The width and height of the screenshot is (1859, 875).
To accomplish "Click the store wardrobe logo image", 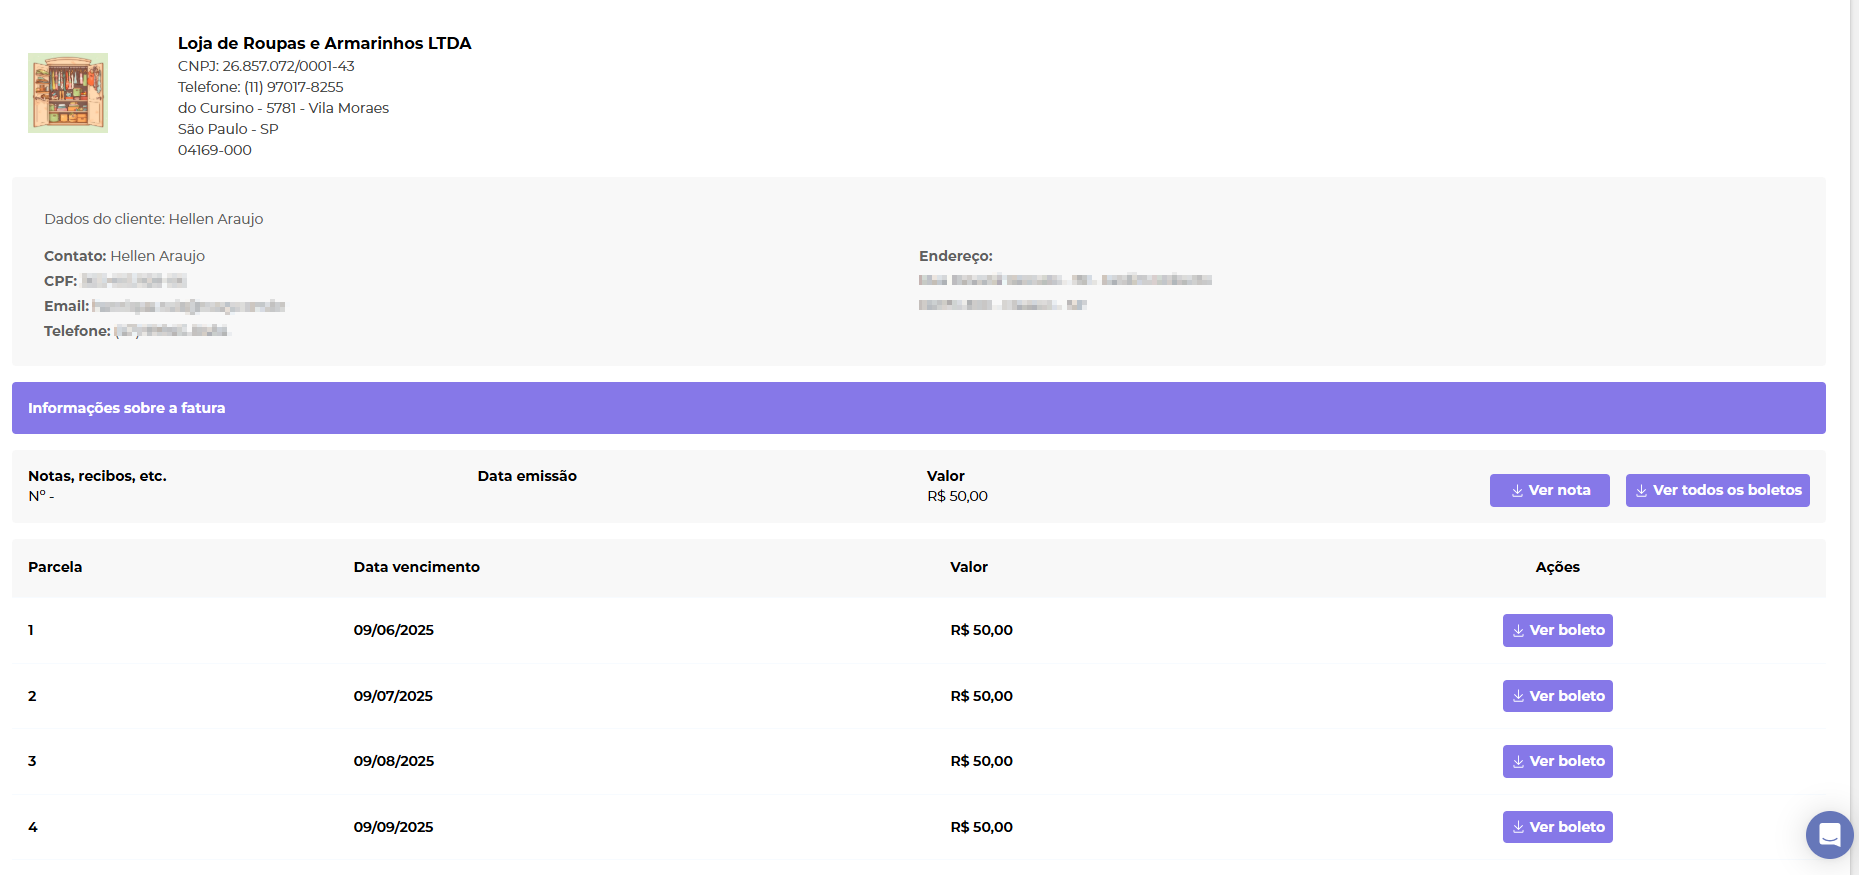I will click(68, 93).
